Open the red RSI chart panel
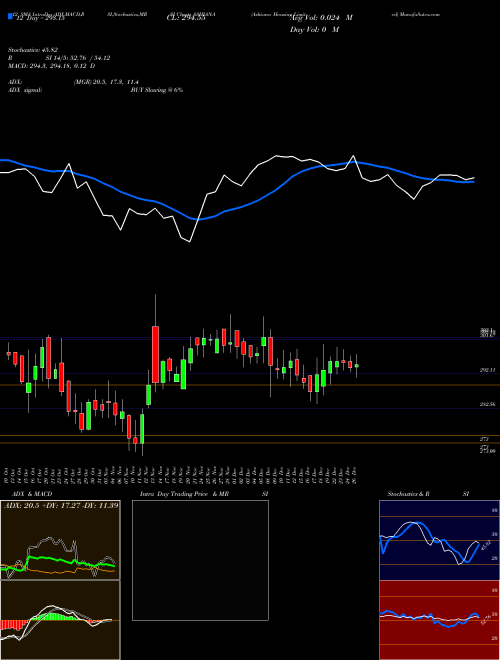 coord(439,620)
